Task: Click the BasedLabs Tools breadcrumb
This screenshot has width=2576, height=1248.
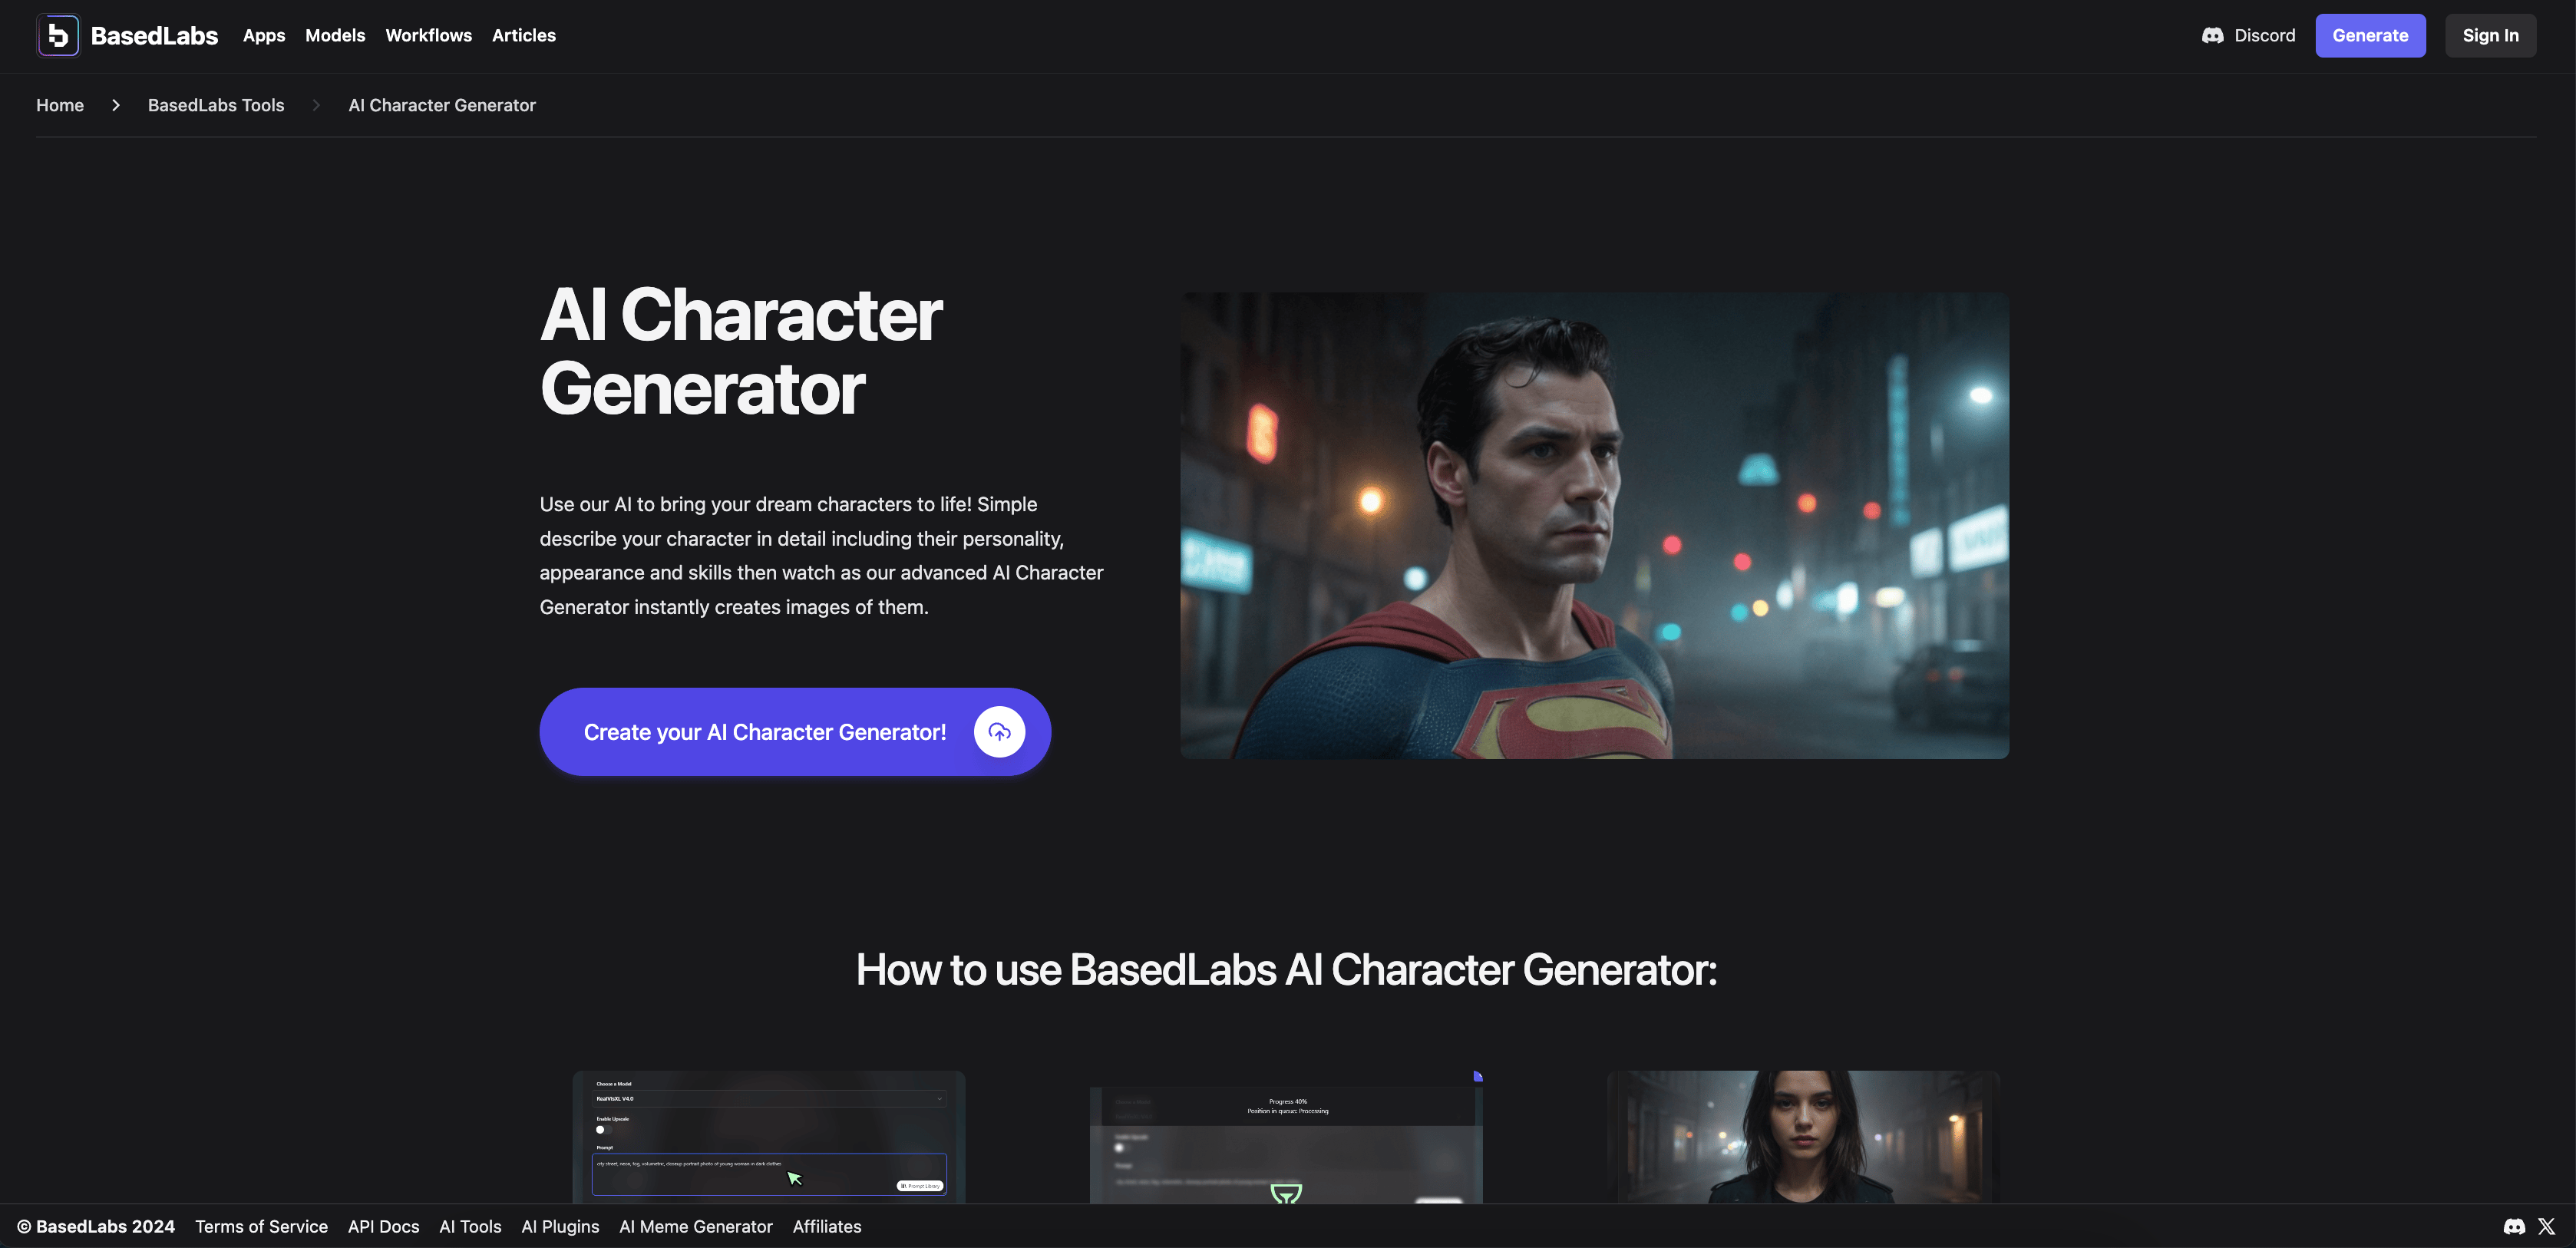Action: pyautogui.click(x=215, y=105)
